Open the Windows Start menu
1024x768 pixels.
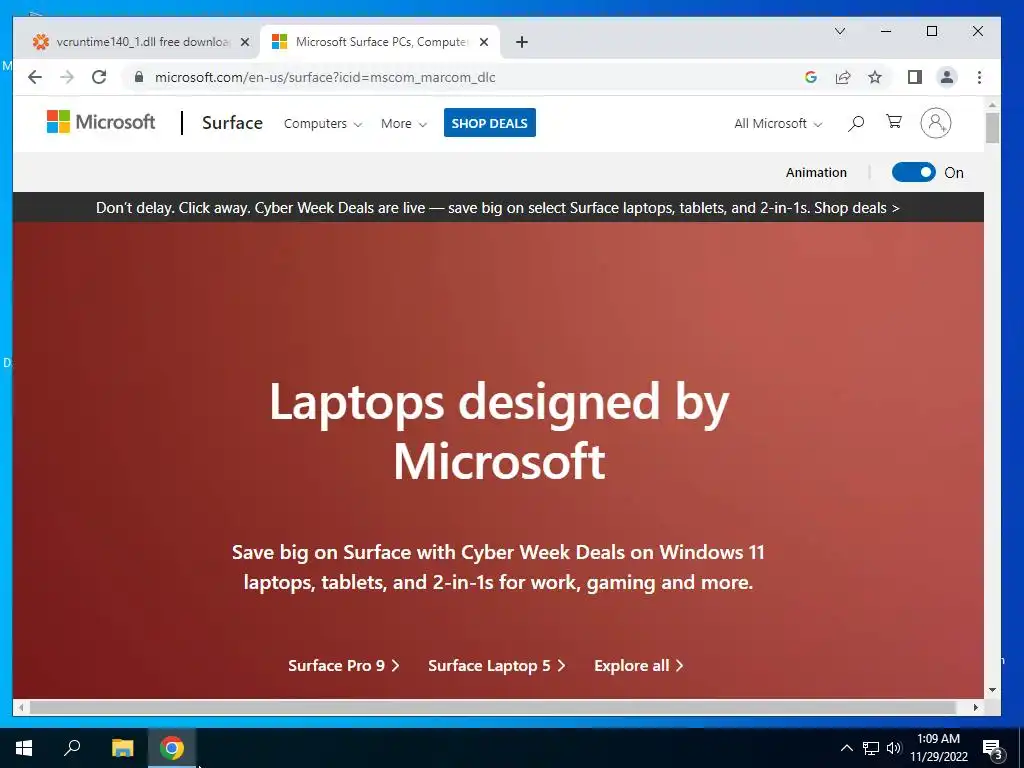pos(24,748)
